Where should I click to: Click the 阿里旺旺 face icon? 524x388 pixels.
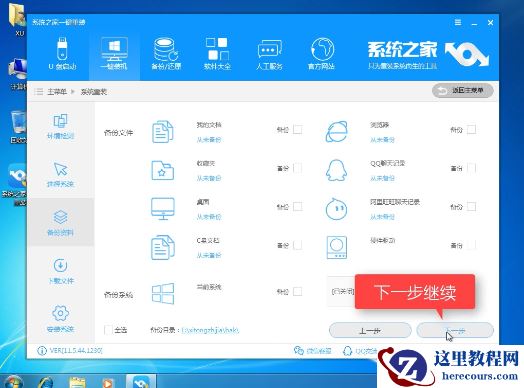[x=337, y=209]
